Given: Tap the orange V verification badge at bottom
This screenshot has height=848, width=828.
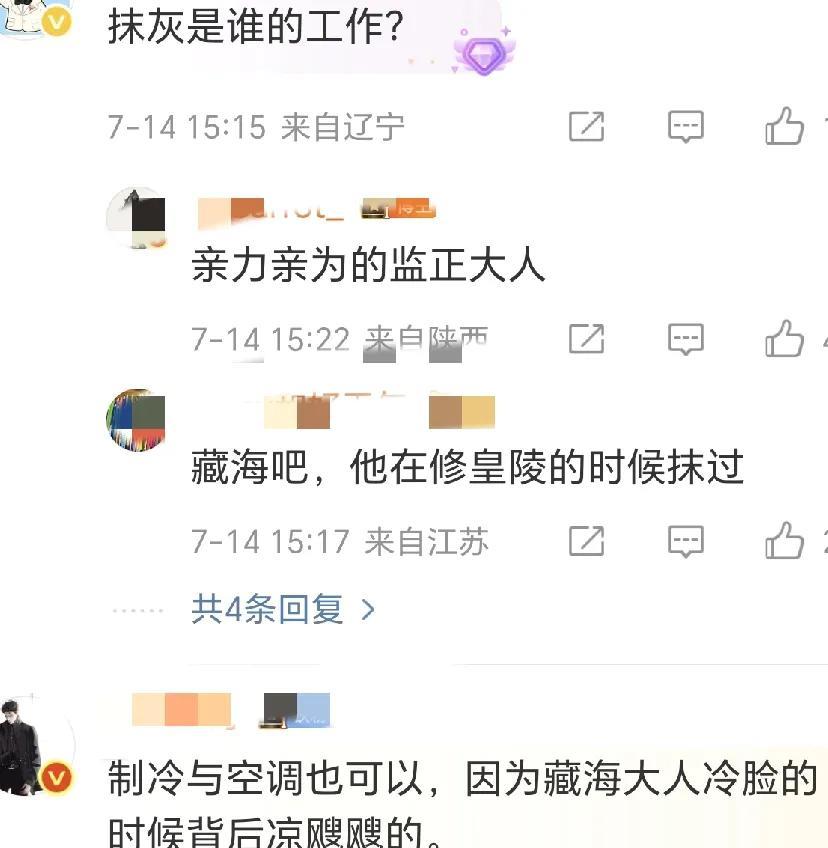Looking at the screenshot, I should 56,777.
